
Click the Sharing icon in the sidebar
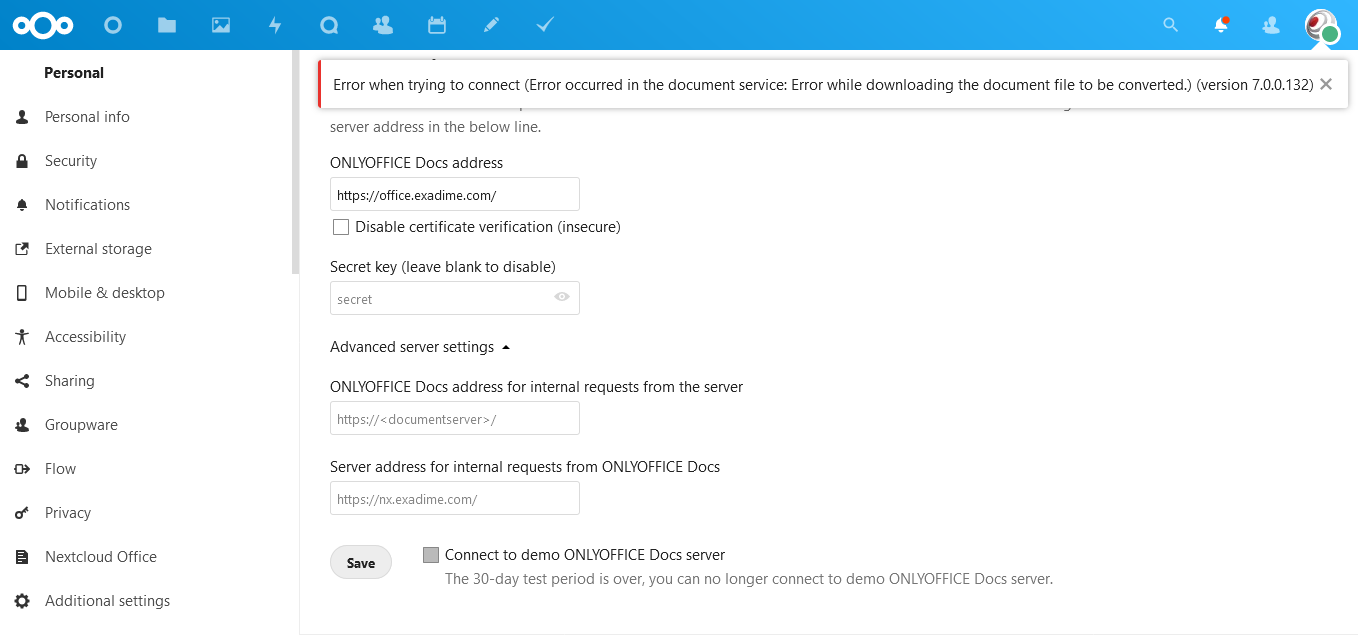click(22, 381)
